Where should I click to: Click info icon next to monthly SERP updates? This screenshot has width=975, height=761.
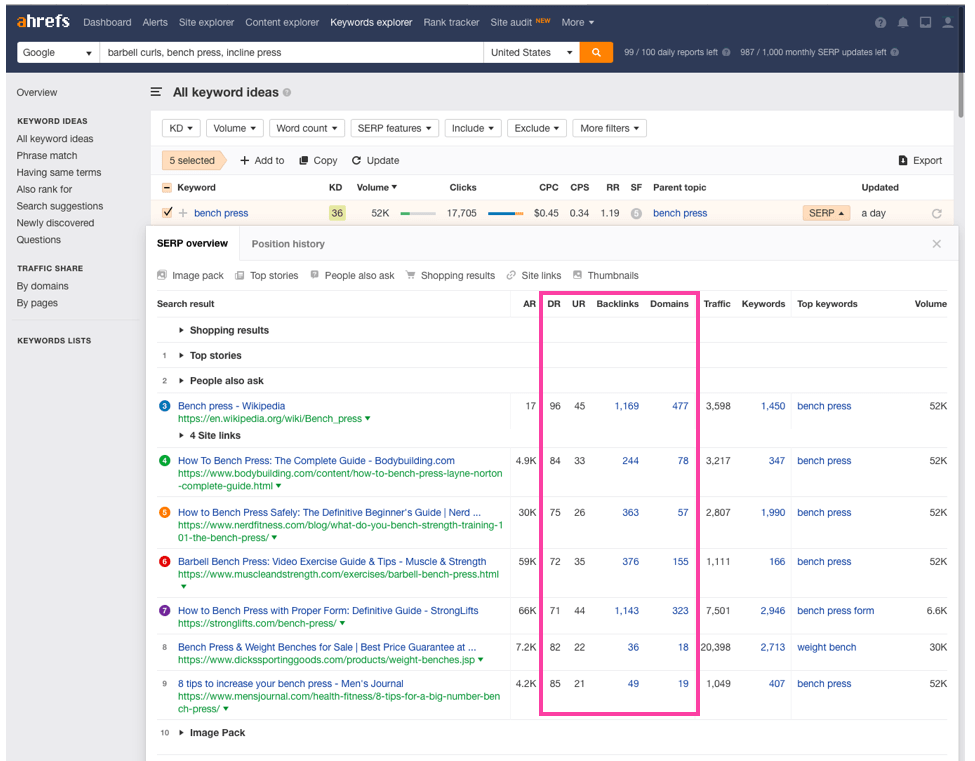click(894, 52)
